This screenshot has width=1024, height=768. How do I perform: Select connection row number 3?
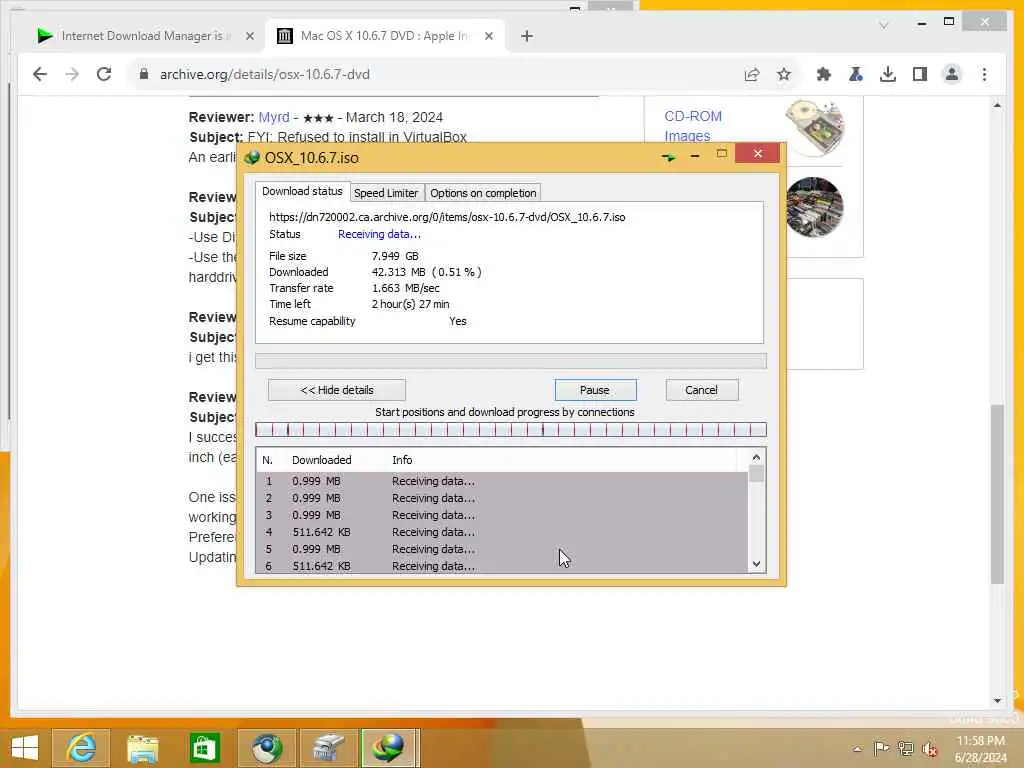pos(502,515)
